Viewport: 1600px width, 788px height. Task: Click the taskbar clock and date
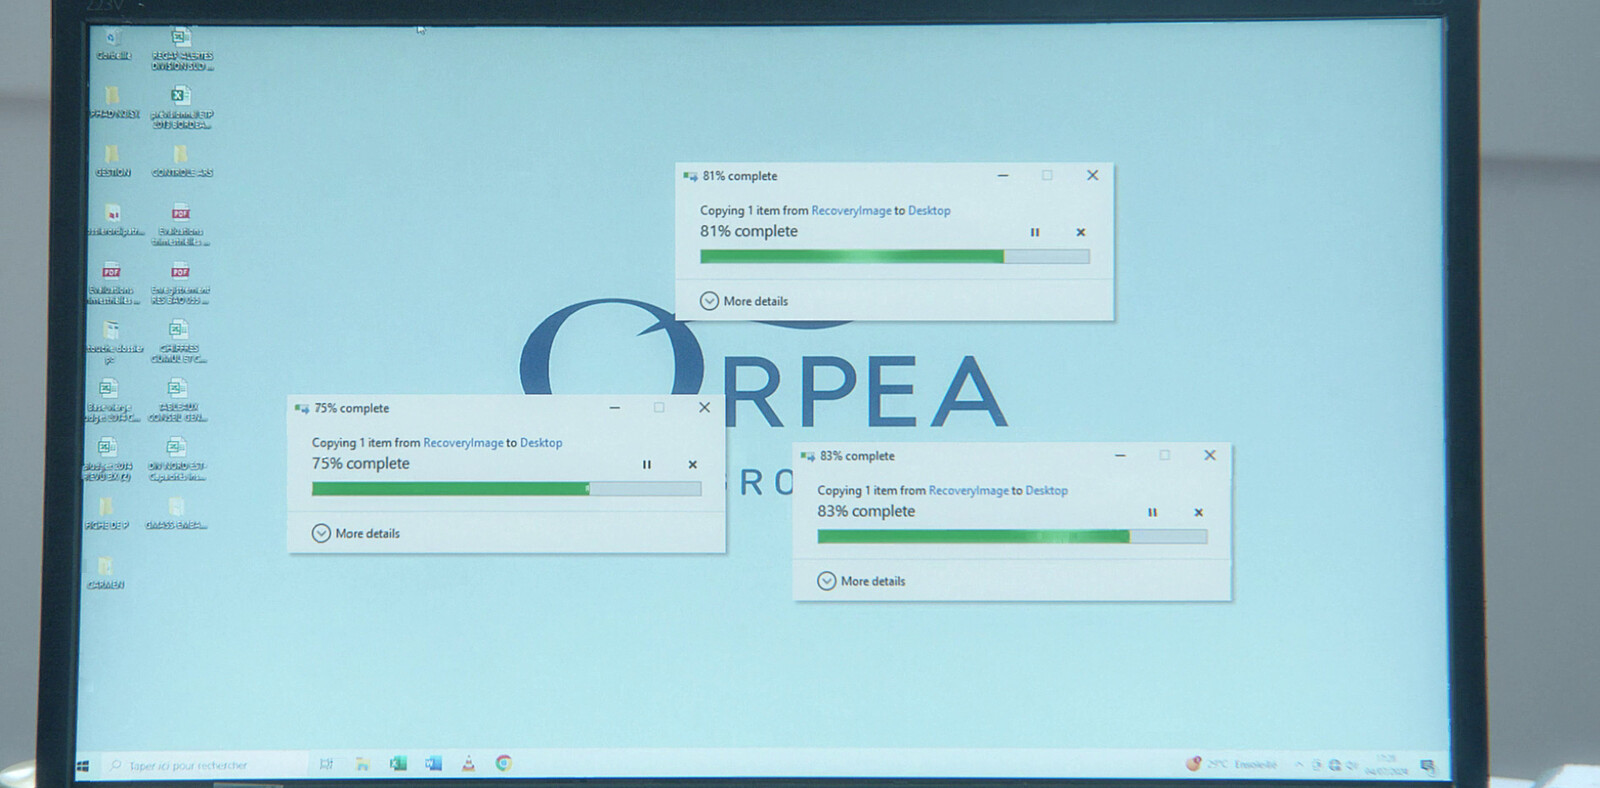coord(1387,765)
